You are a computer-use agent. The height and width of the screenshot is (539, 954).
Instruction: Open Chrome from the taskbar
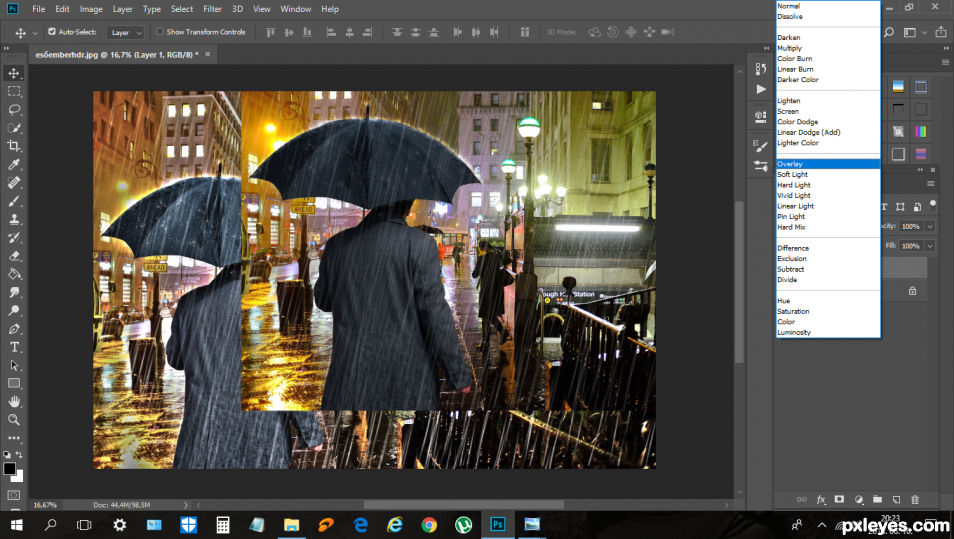[429, 524]
